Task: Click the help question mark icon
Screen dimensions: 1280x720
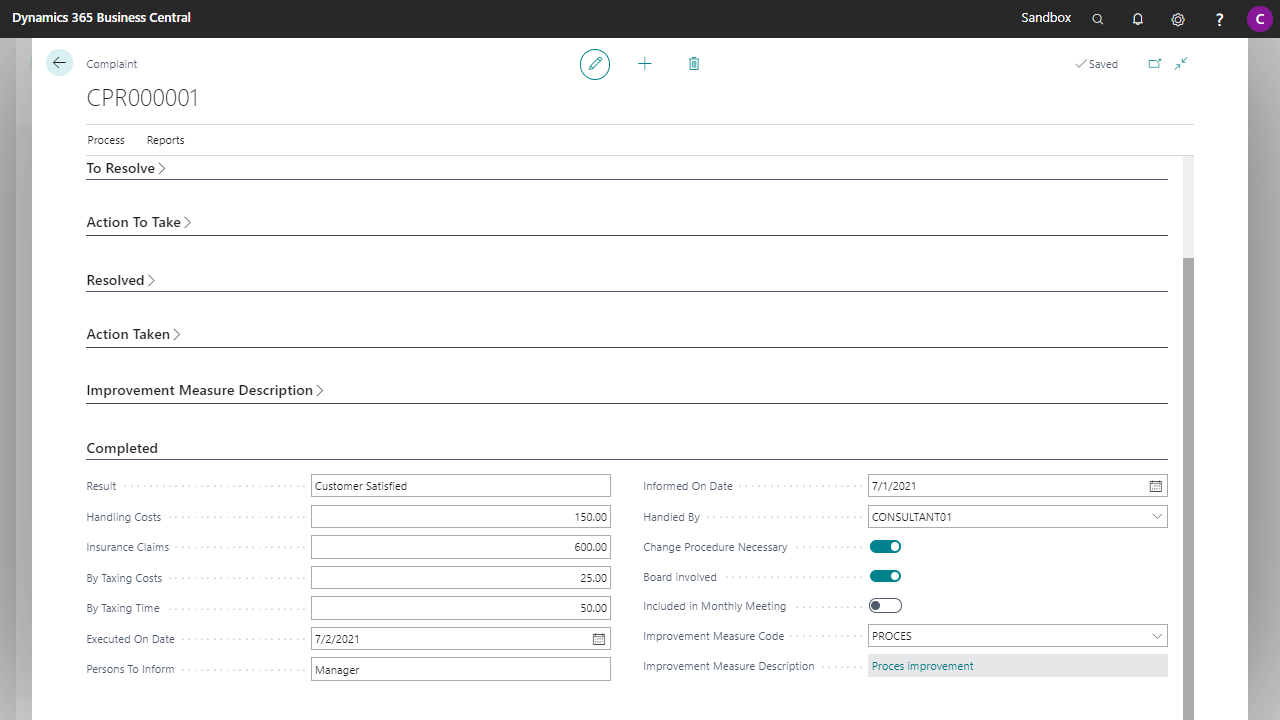Action: click(1219, 19)
